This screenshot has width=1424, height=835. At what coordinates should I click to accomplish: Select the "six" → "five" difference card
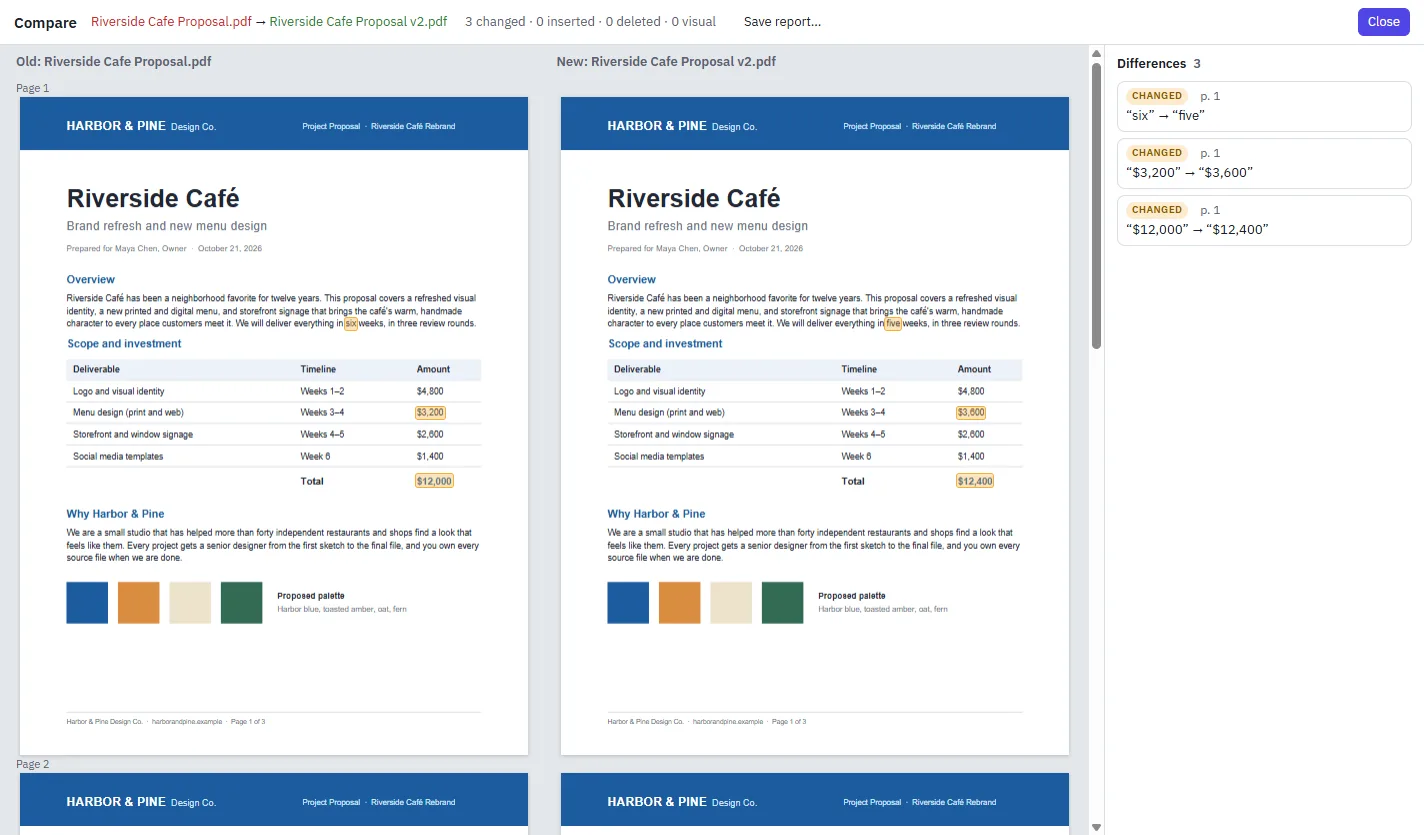point(1264,105)
